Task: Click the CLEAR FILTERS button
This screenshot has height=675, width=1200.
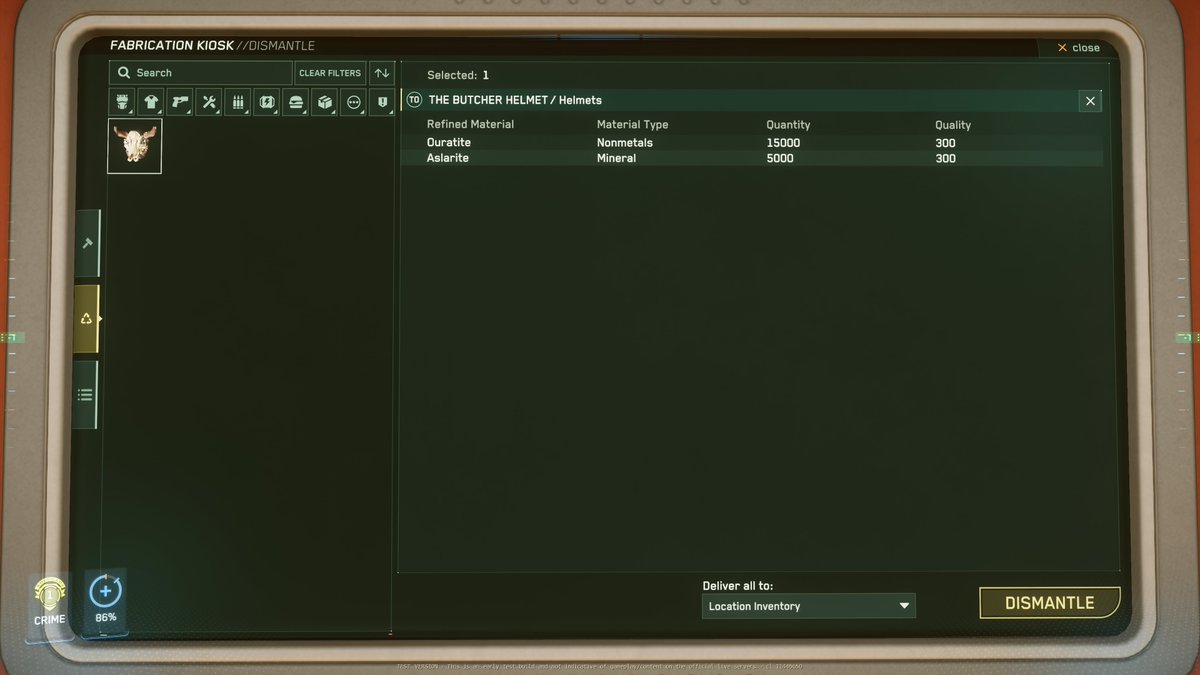Action: pyautogui.click(x=330, y=72)
